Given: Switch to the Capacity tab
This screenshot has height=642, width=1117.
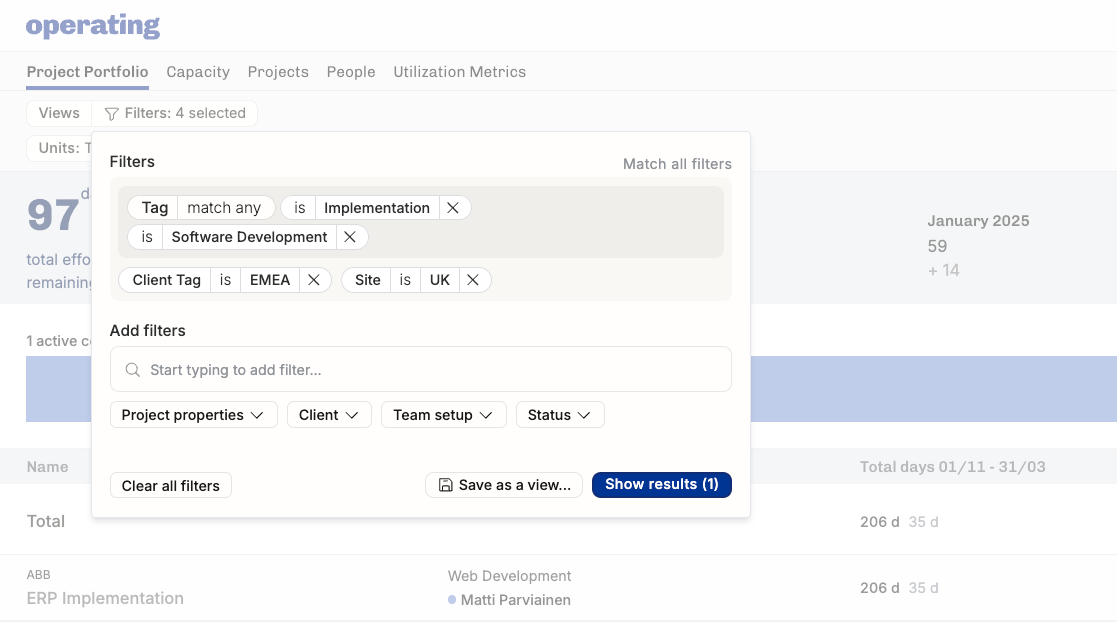Looking at the screenshot, I should [198, 72].
